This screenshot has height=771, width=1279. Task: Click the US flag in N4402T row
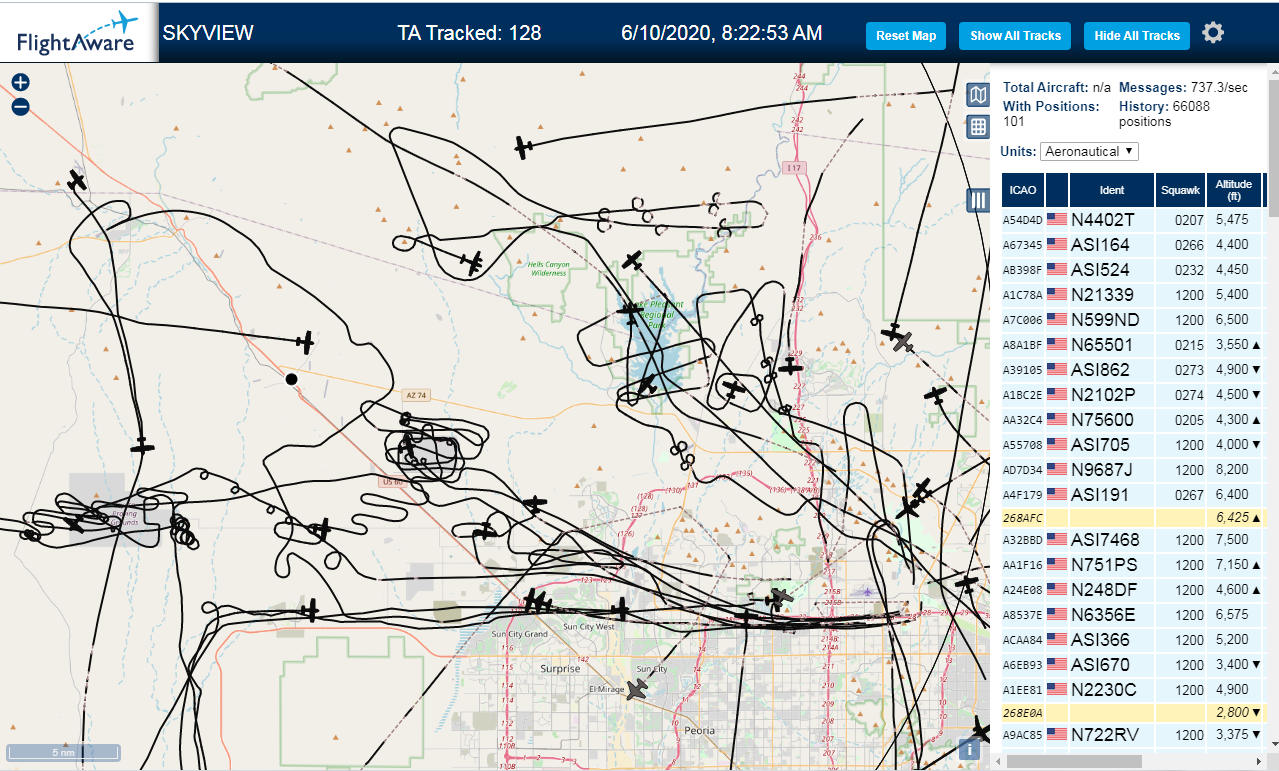pos(1057,220)
